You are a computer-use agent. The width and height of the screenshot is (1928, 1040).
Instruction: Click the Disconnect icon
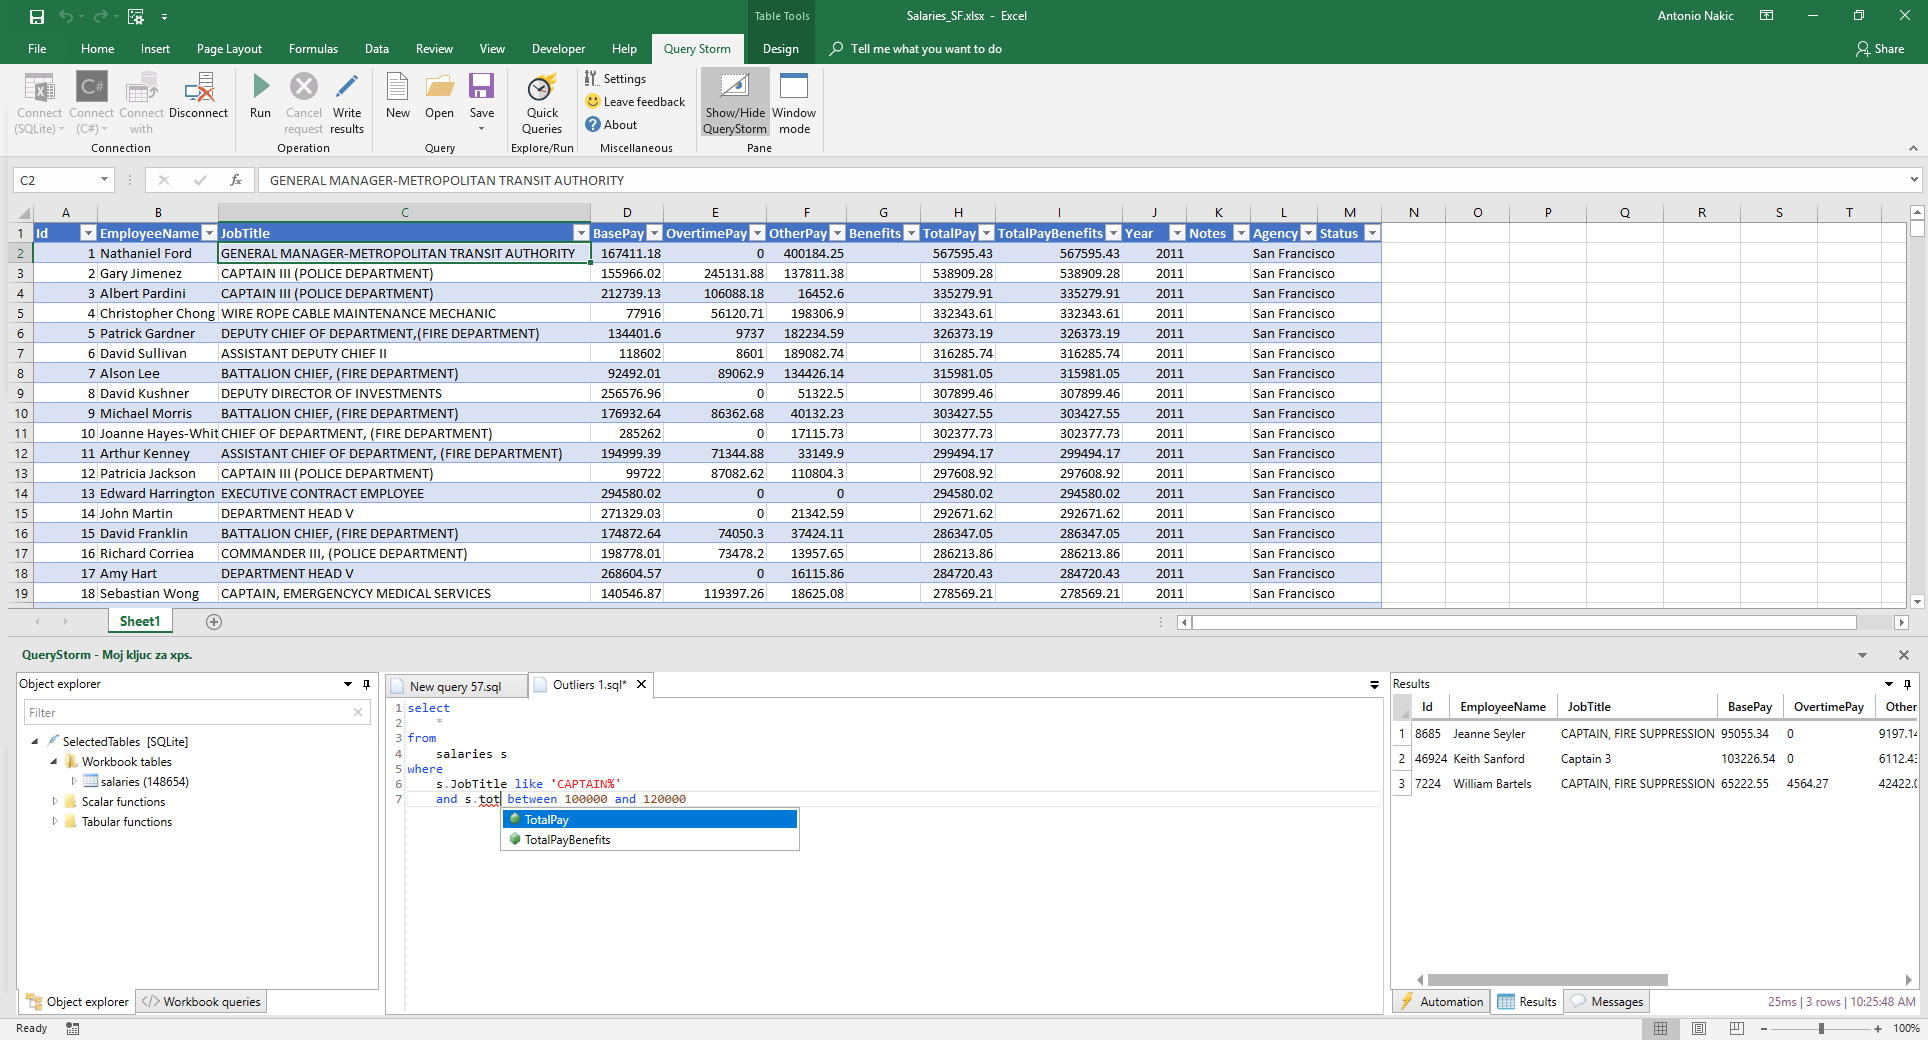(198, 88)
